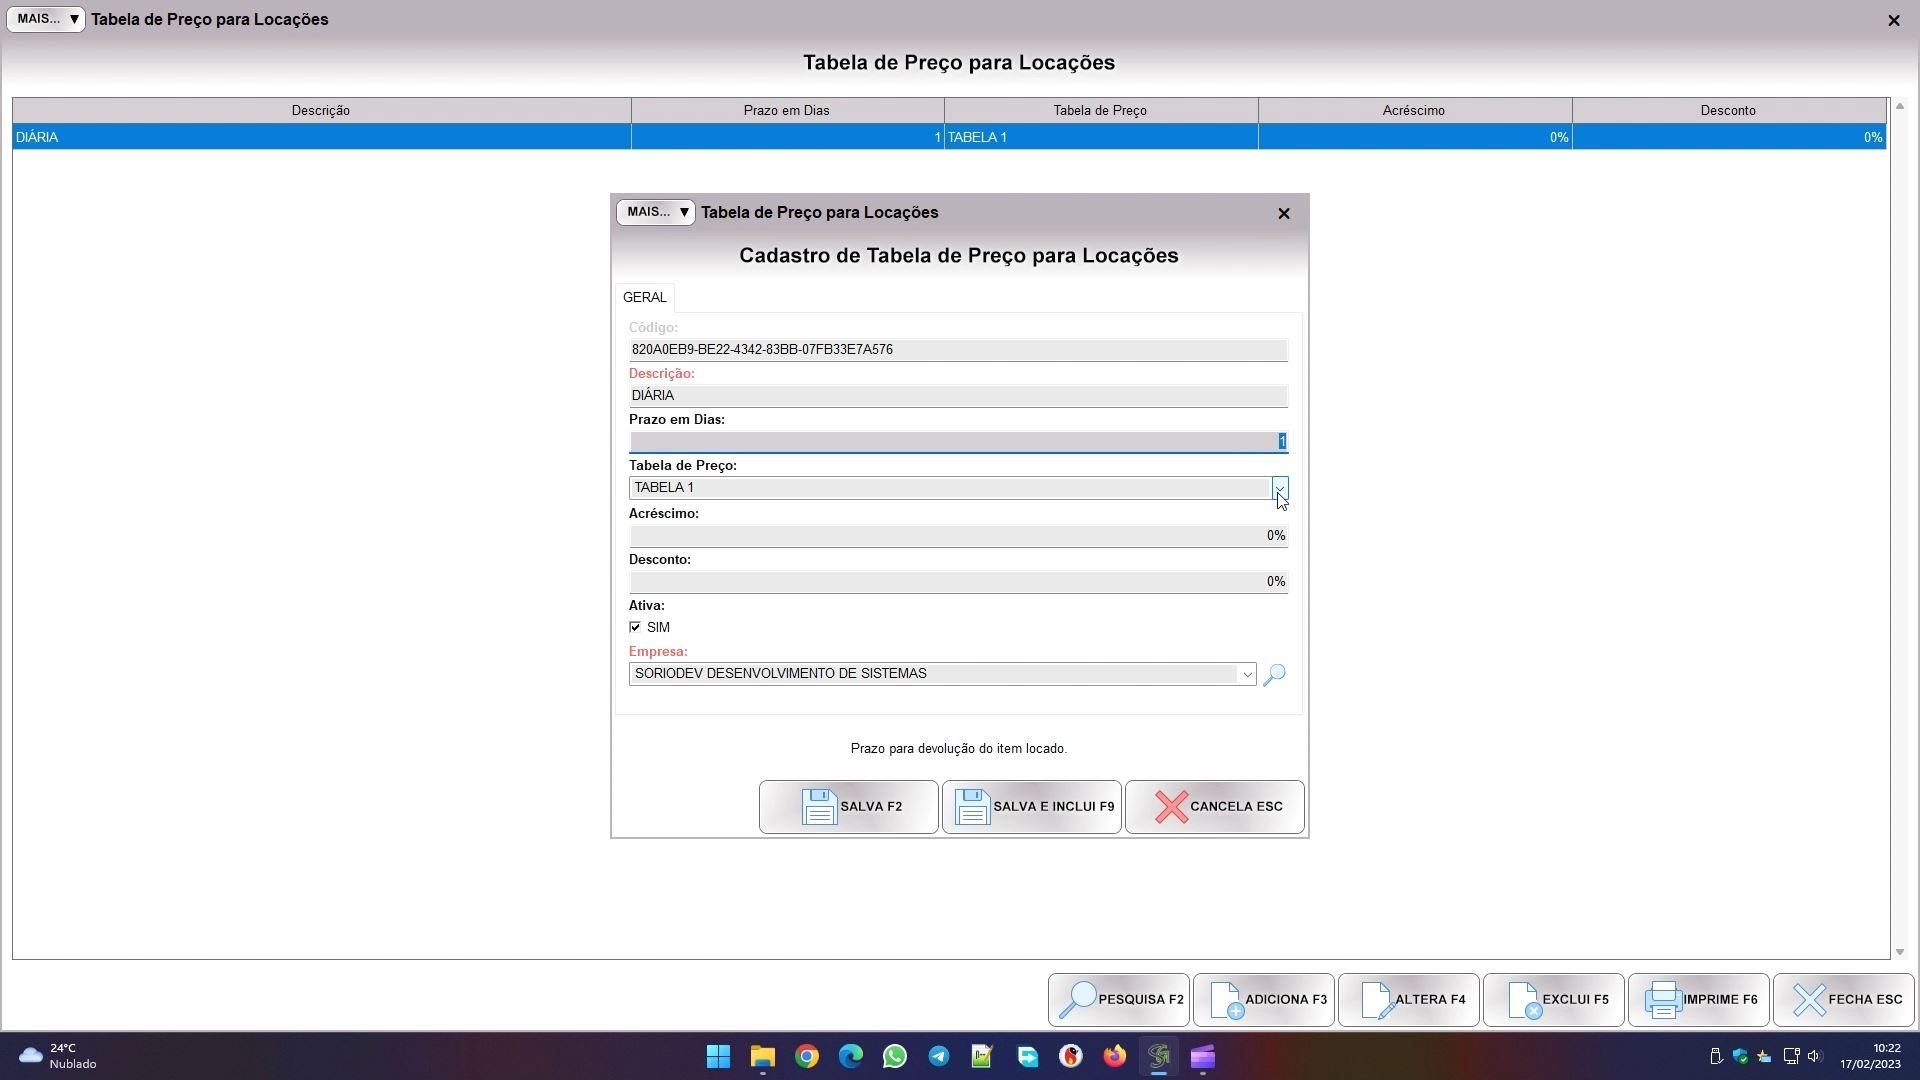Open the Empresa company dropdown

tap(1246, 675)
